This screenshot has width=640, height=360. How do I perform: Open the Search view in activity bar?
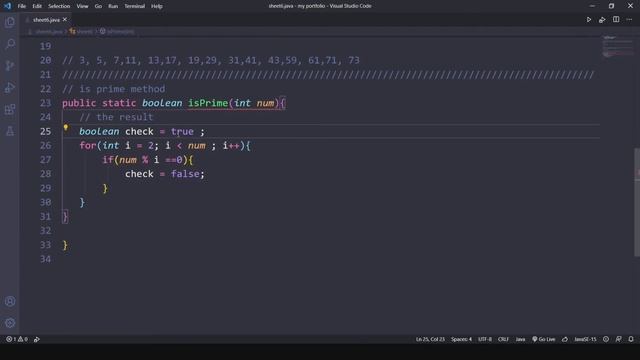point(10,44)
